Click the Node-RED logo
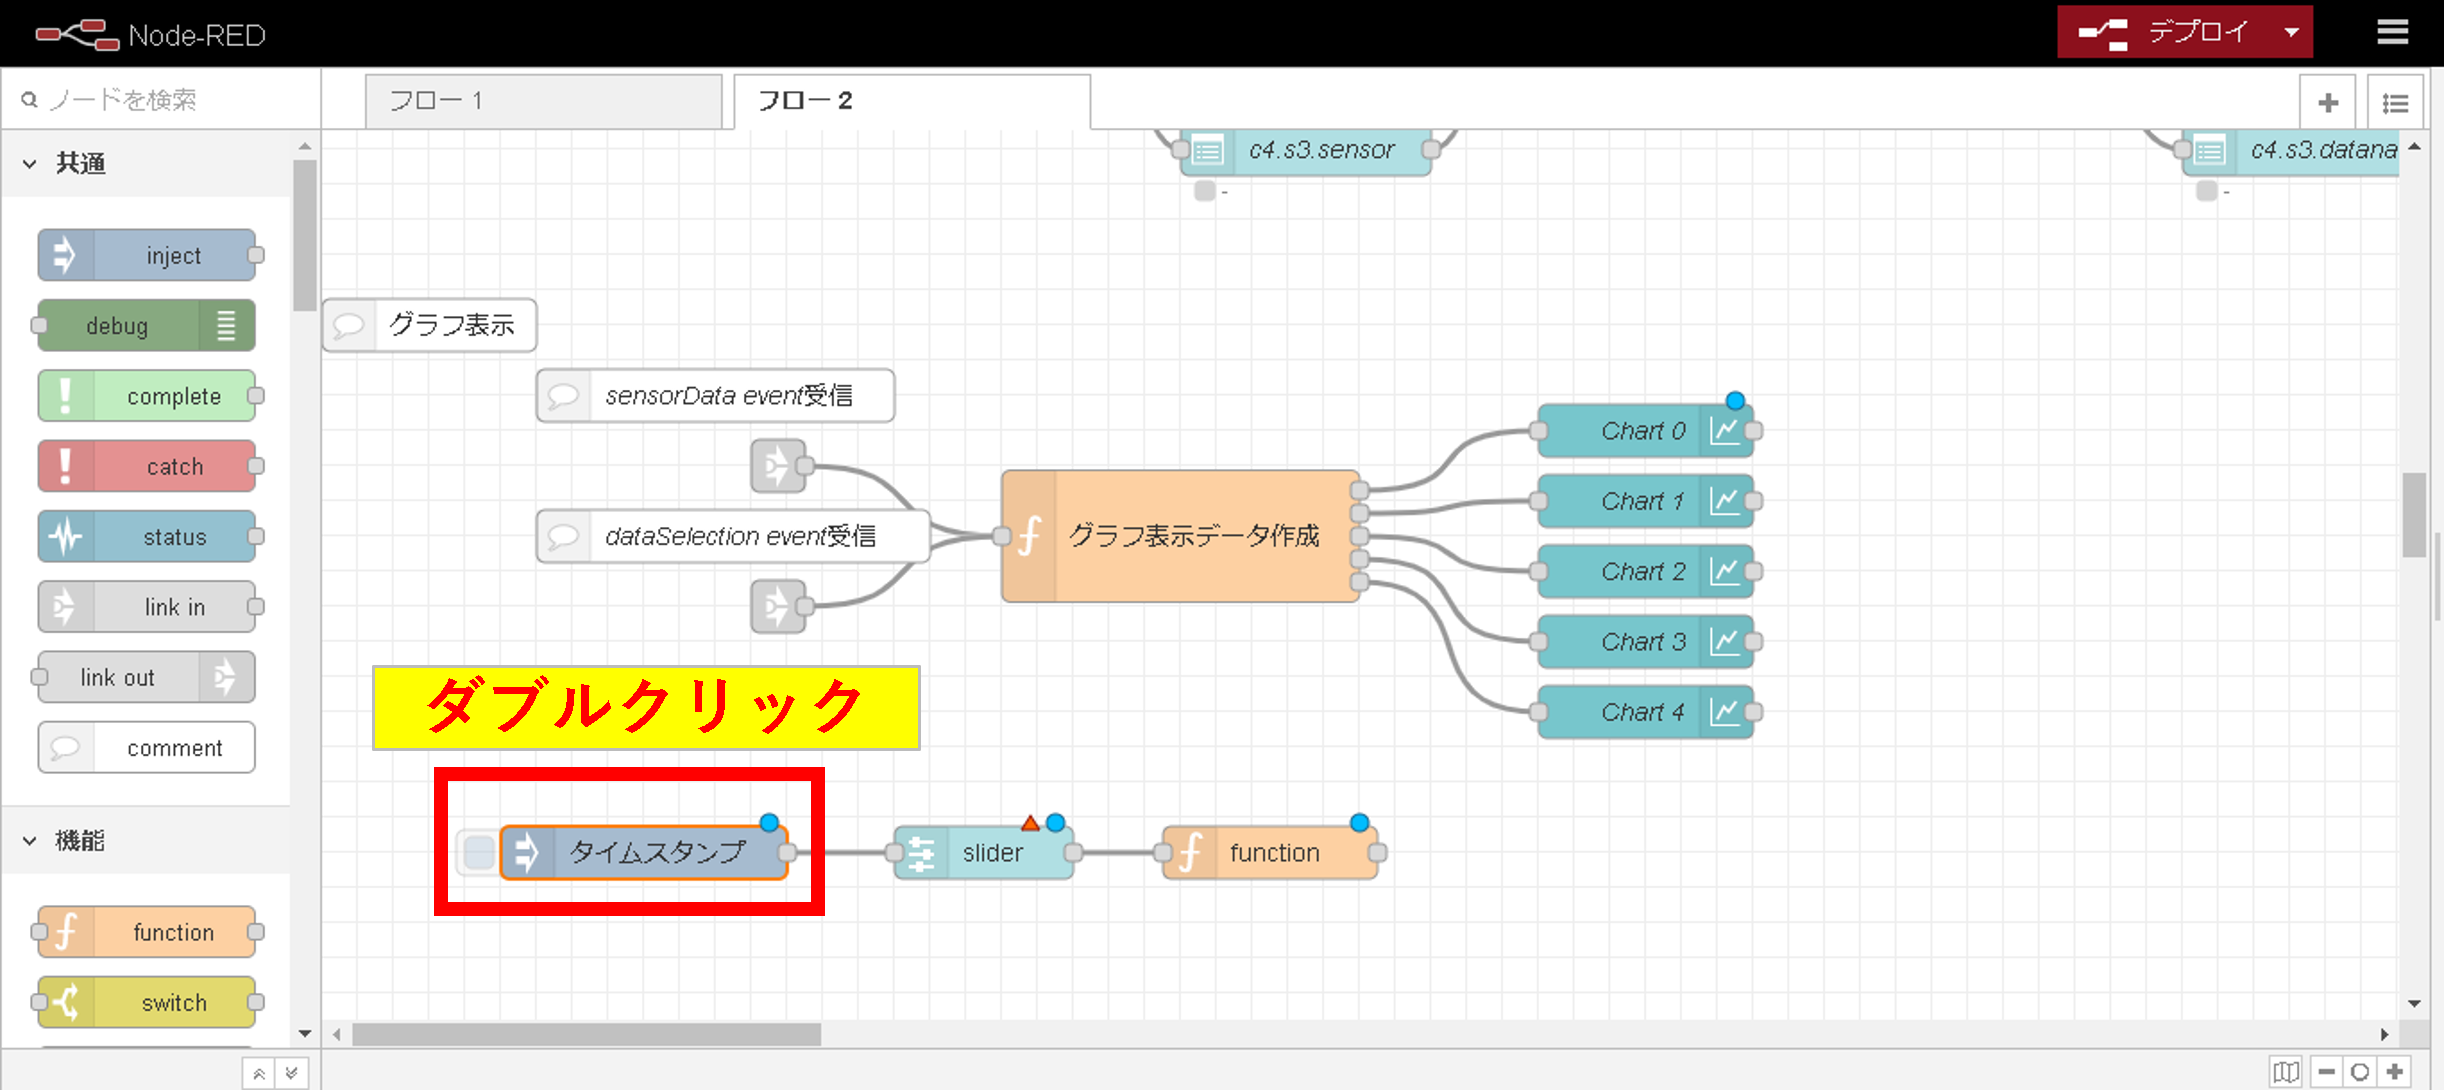2444x1090 pixels. tap(150, 35)
